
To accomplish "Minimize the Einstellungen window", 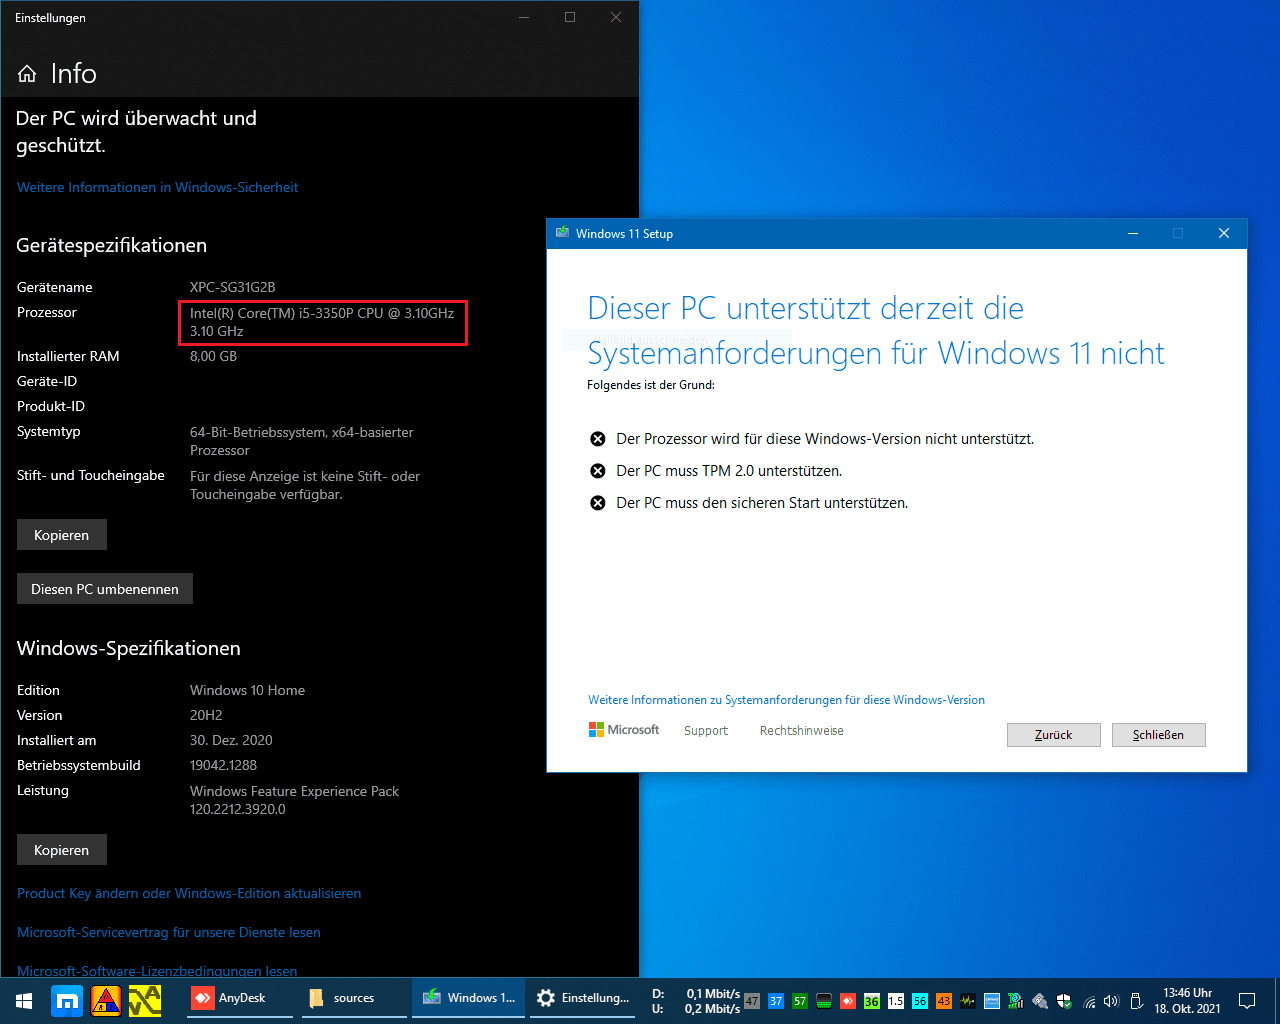I will [524, 17].
